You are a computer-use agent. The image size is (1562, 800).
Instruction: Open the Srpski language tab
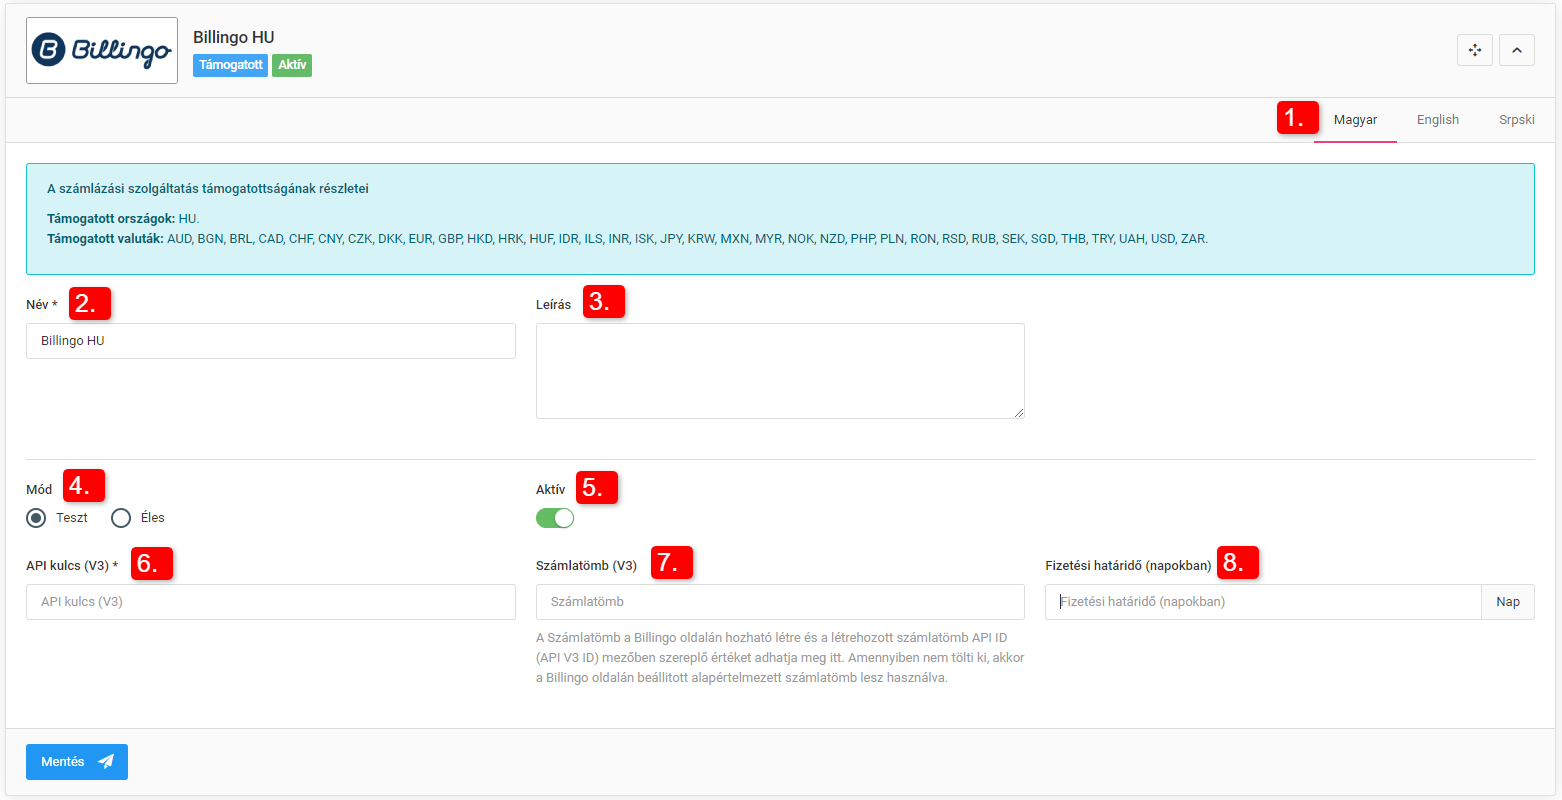[x=1516, y=120]
